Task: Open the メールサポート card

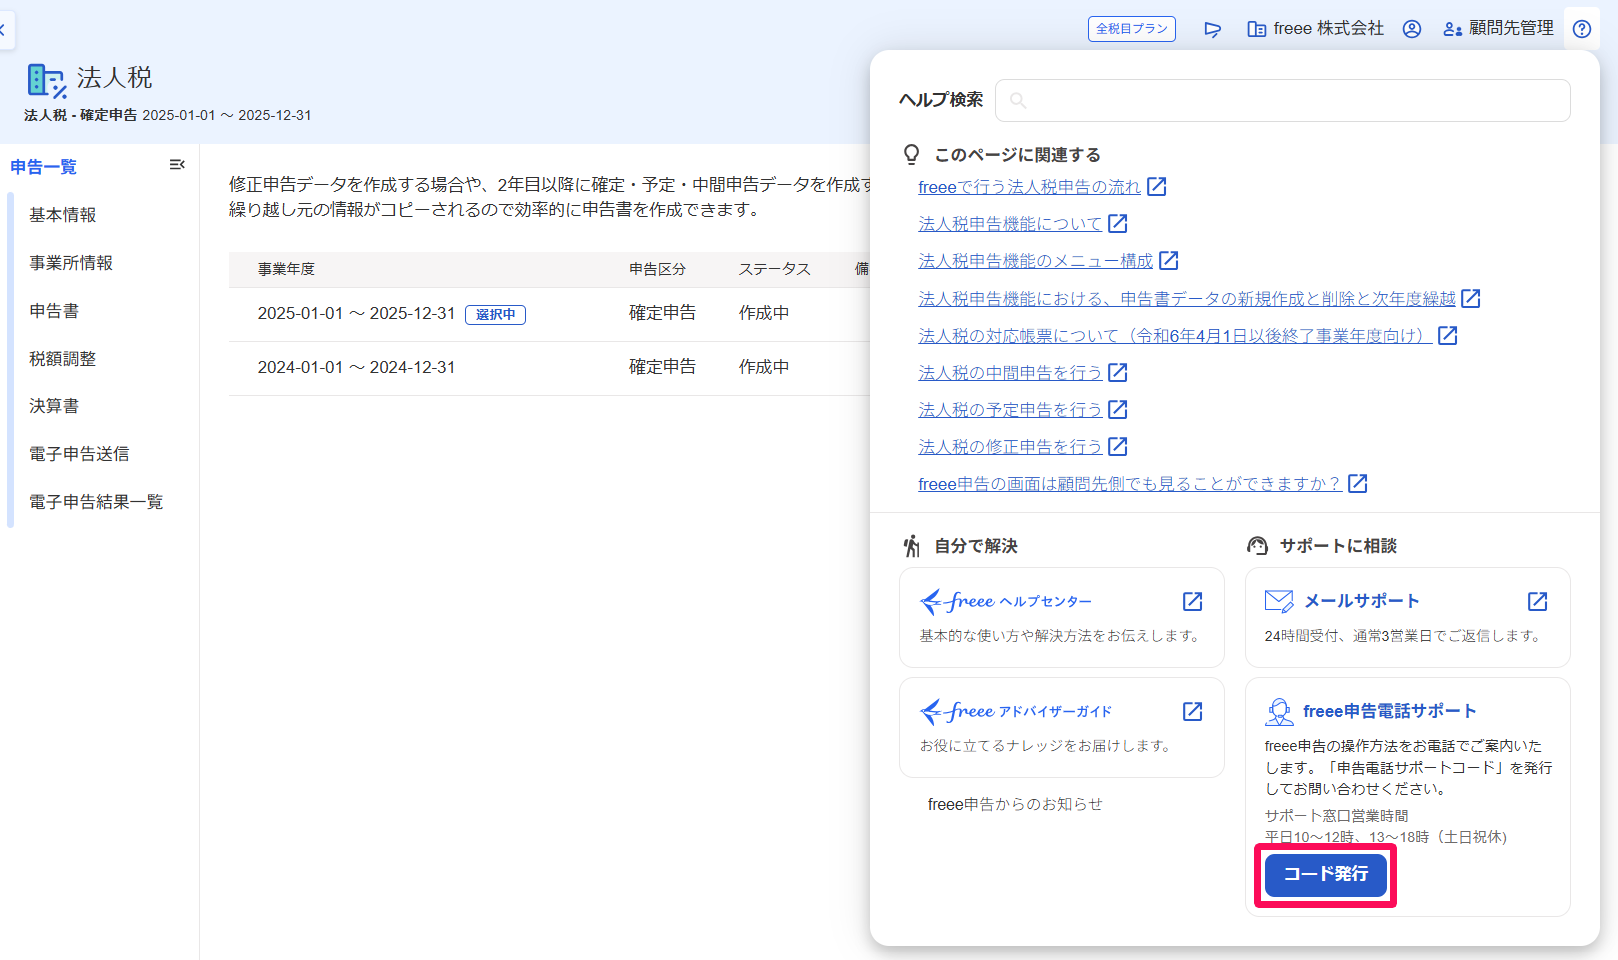Action: 1408,618
